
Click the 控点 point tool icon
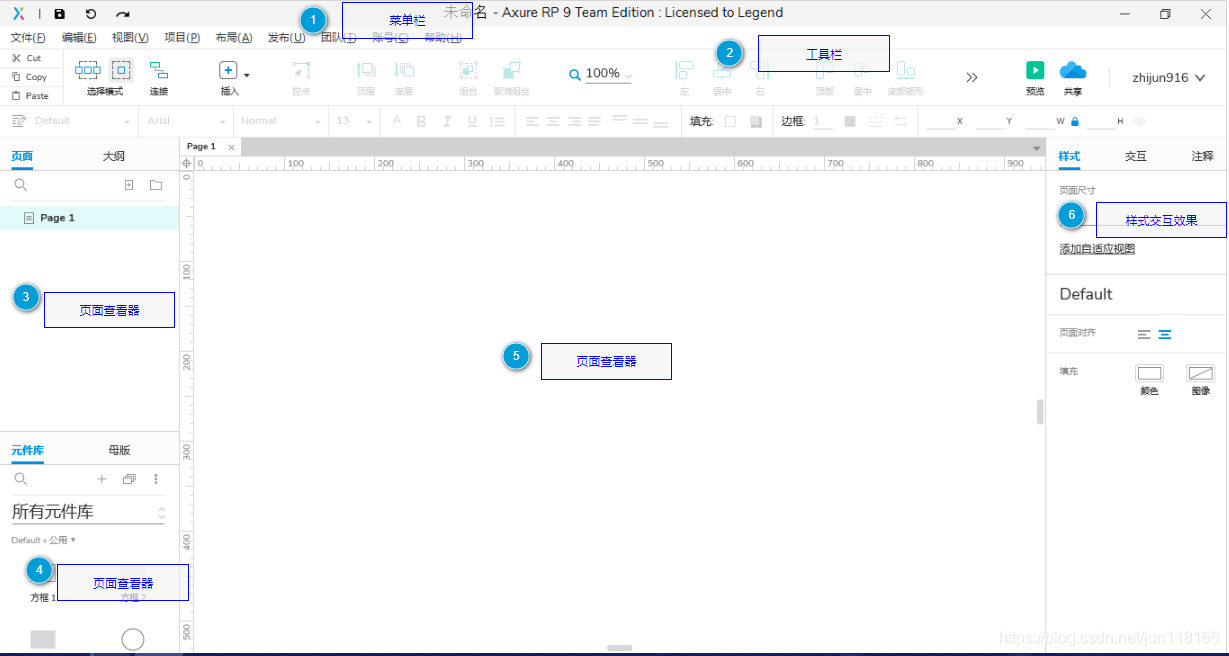pos(301,71)
